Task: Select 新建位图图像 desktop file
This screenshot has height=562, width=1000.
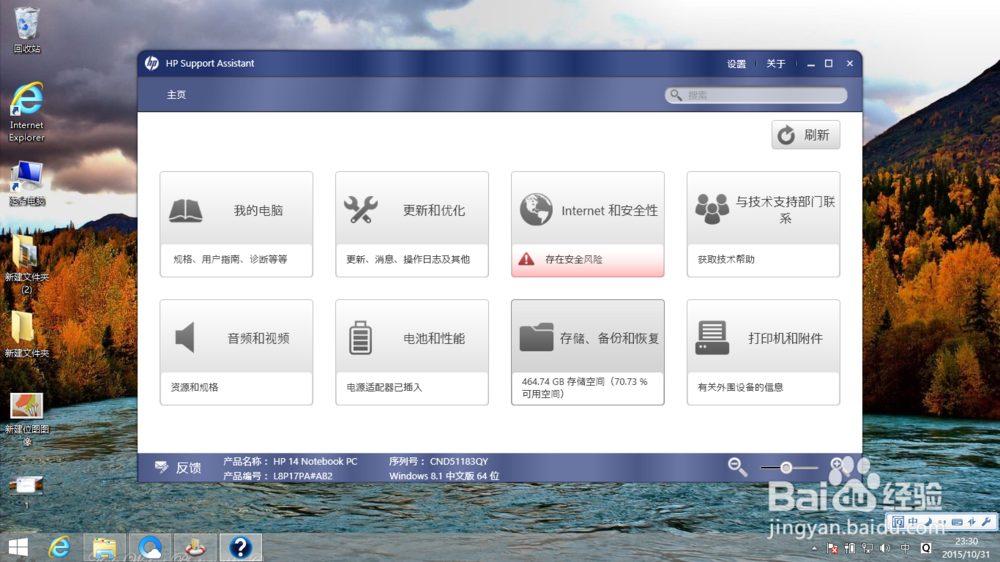Action: [x=27, y=418]
